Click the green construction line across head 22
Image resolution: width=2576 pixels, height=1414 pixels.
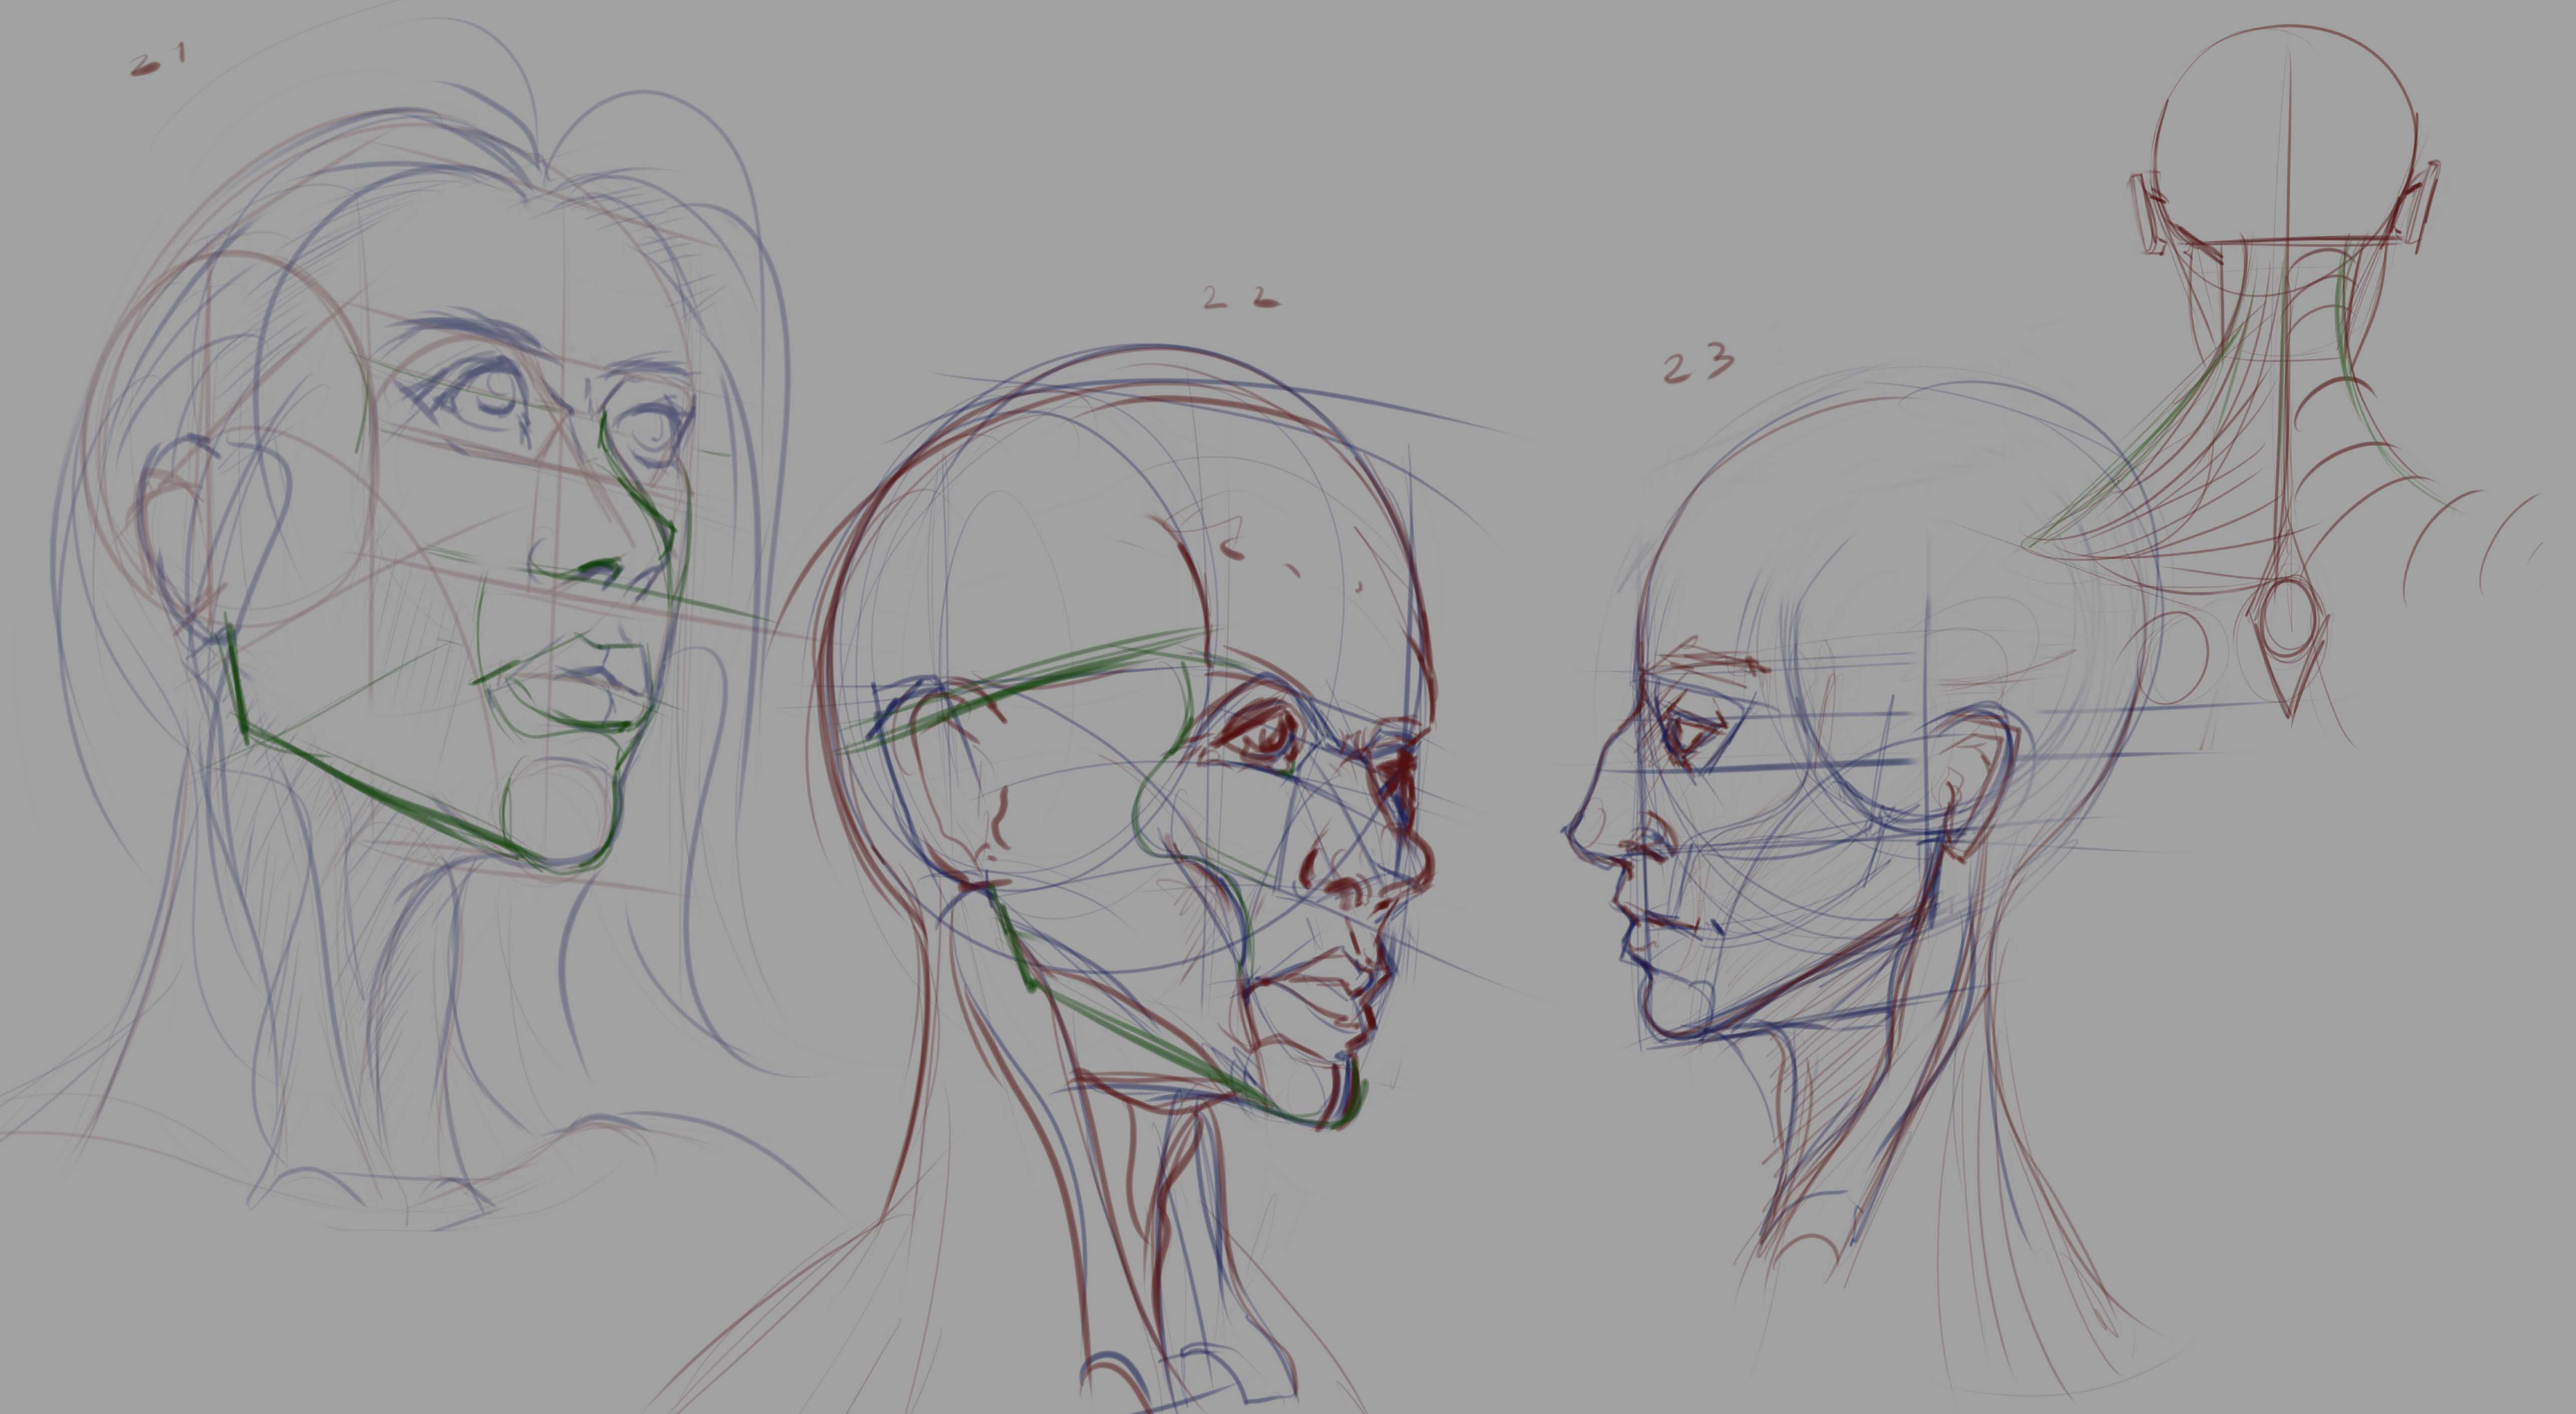coord(1050,690)
